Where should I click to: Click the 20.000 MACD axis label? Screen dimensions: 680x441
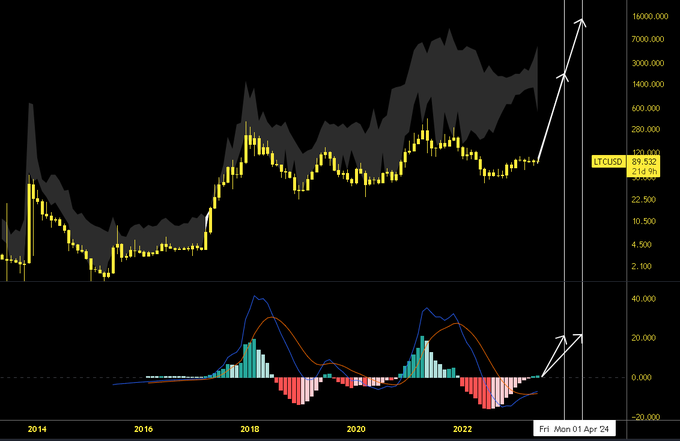(644, 338)
